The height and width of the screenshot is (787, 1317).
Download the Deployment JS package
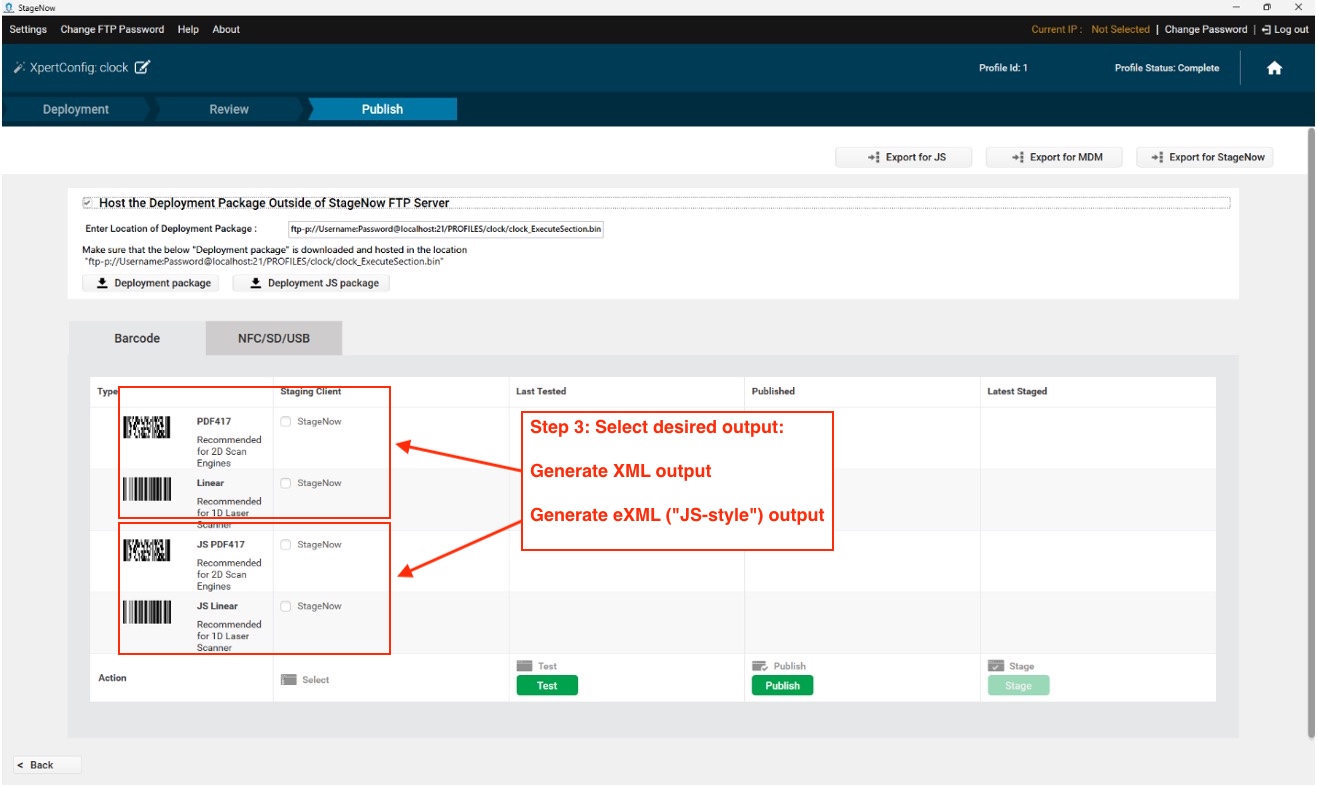point(311,283)
